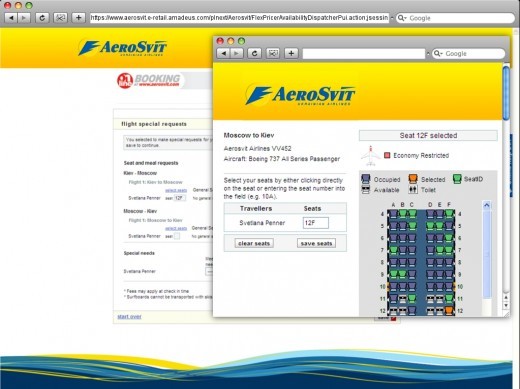
Task: Click the Google search field in the popup window
Action: pyautogui.click(x=468, y=53)
